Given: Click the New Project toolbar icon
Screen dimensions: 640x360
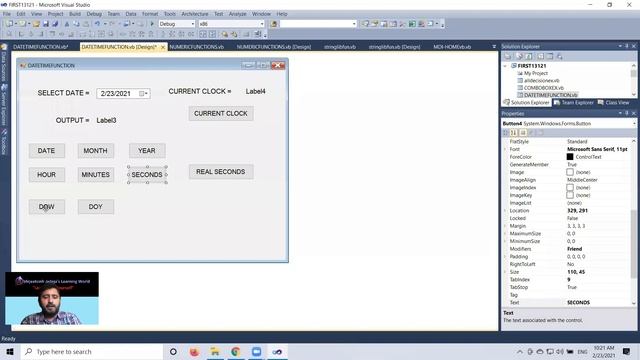Looking at the screenshot, I should pos(9,24).
